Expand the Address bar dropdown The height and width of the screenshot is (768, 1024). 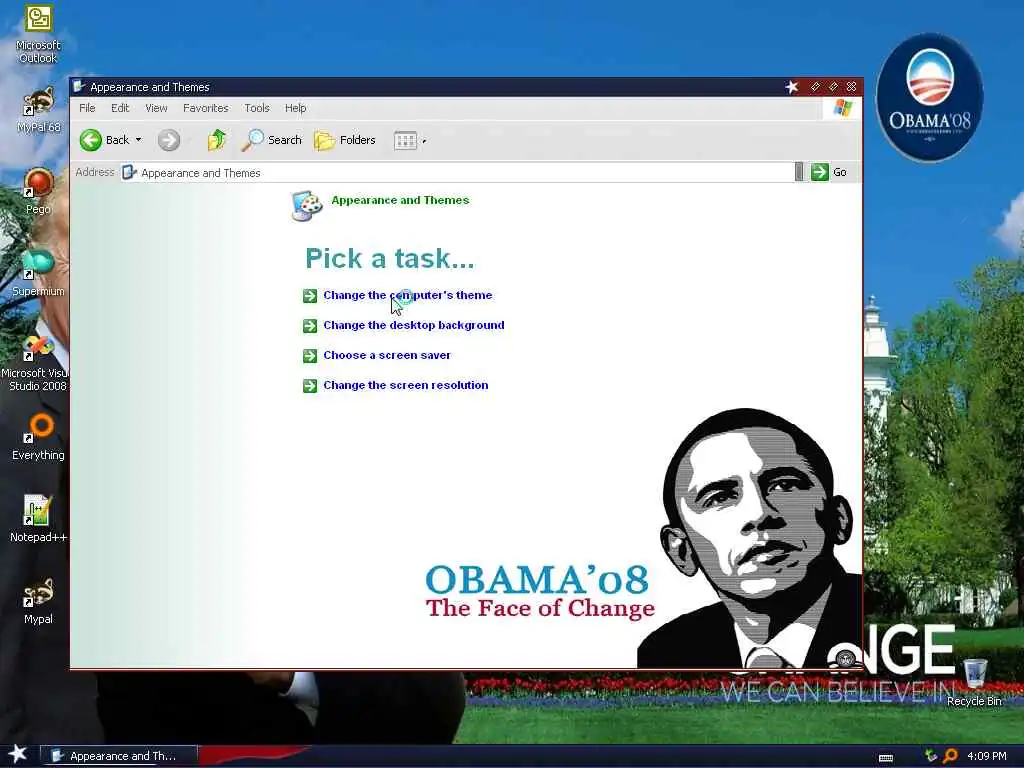coord(799,172)
